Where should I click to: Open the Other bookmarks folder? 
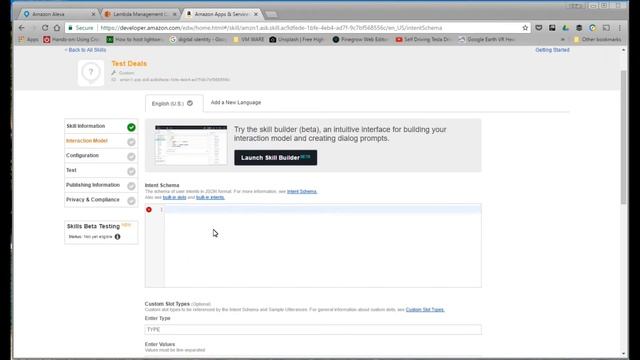pyautogui.click(x=597, y=40)
